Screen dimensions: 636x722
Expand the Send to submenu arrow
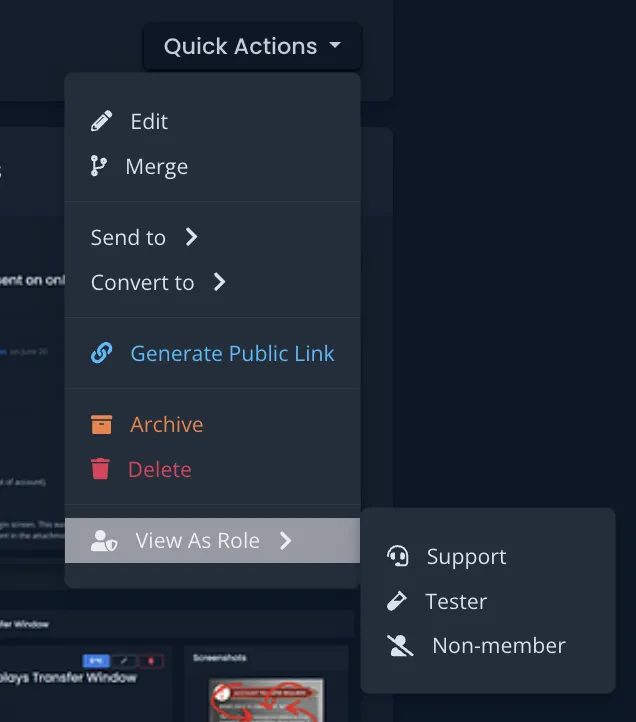pyautogui.click(x=191, y=238)
